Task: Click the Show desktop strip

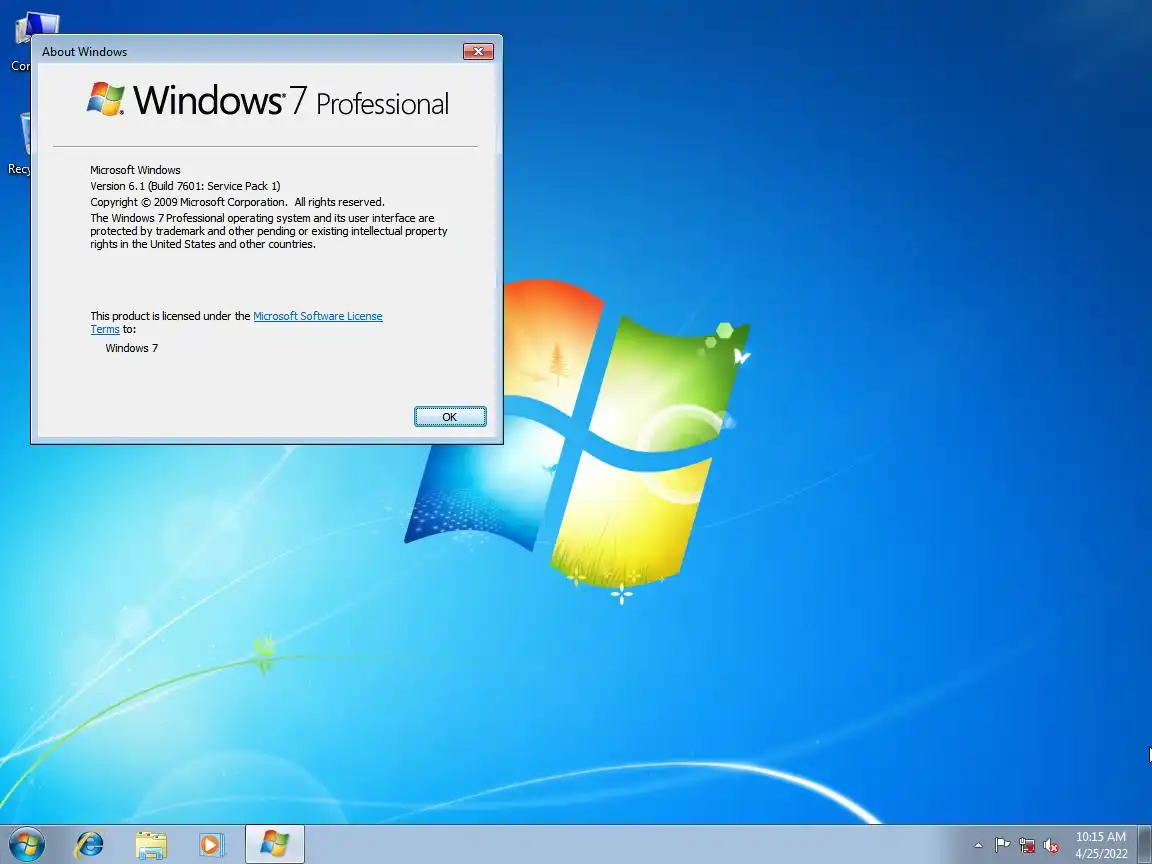Action: point(1145,844)
